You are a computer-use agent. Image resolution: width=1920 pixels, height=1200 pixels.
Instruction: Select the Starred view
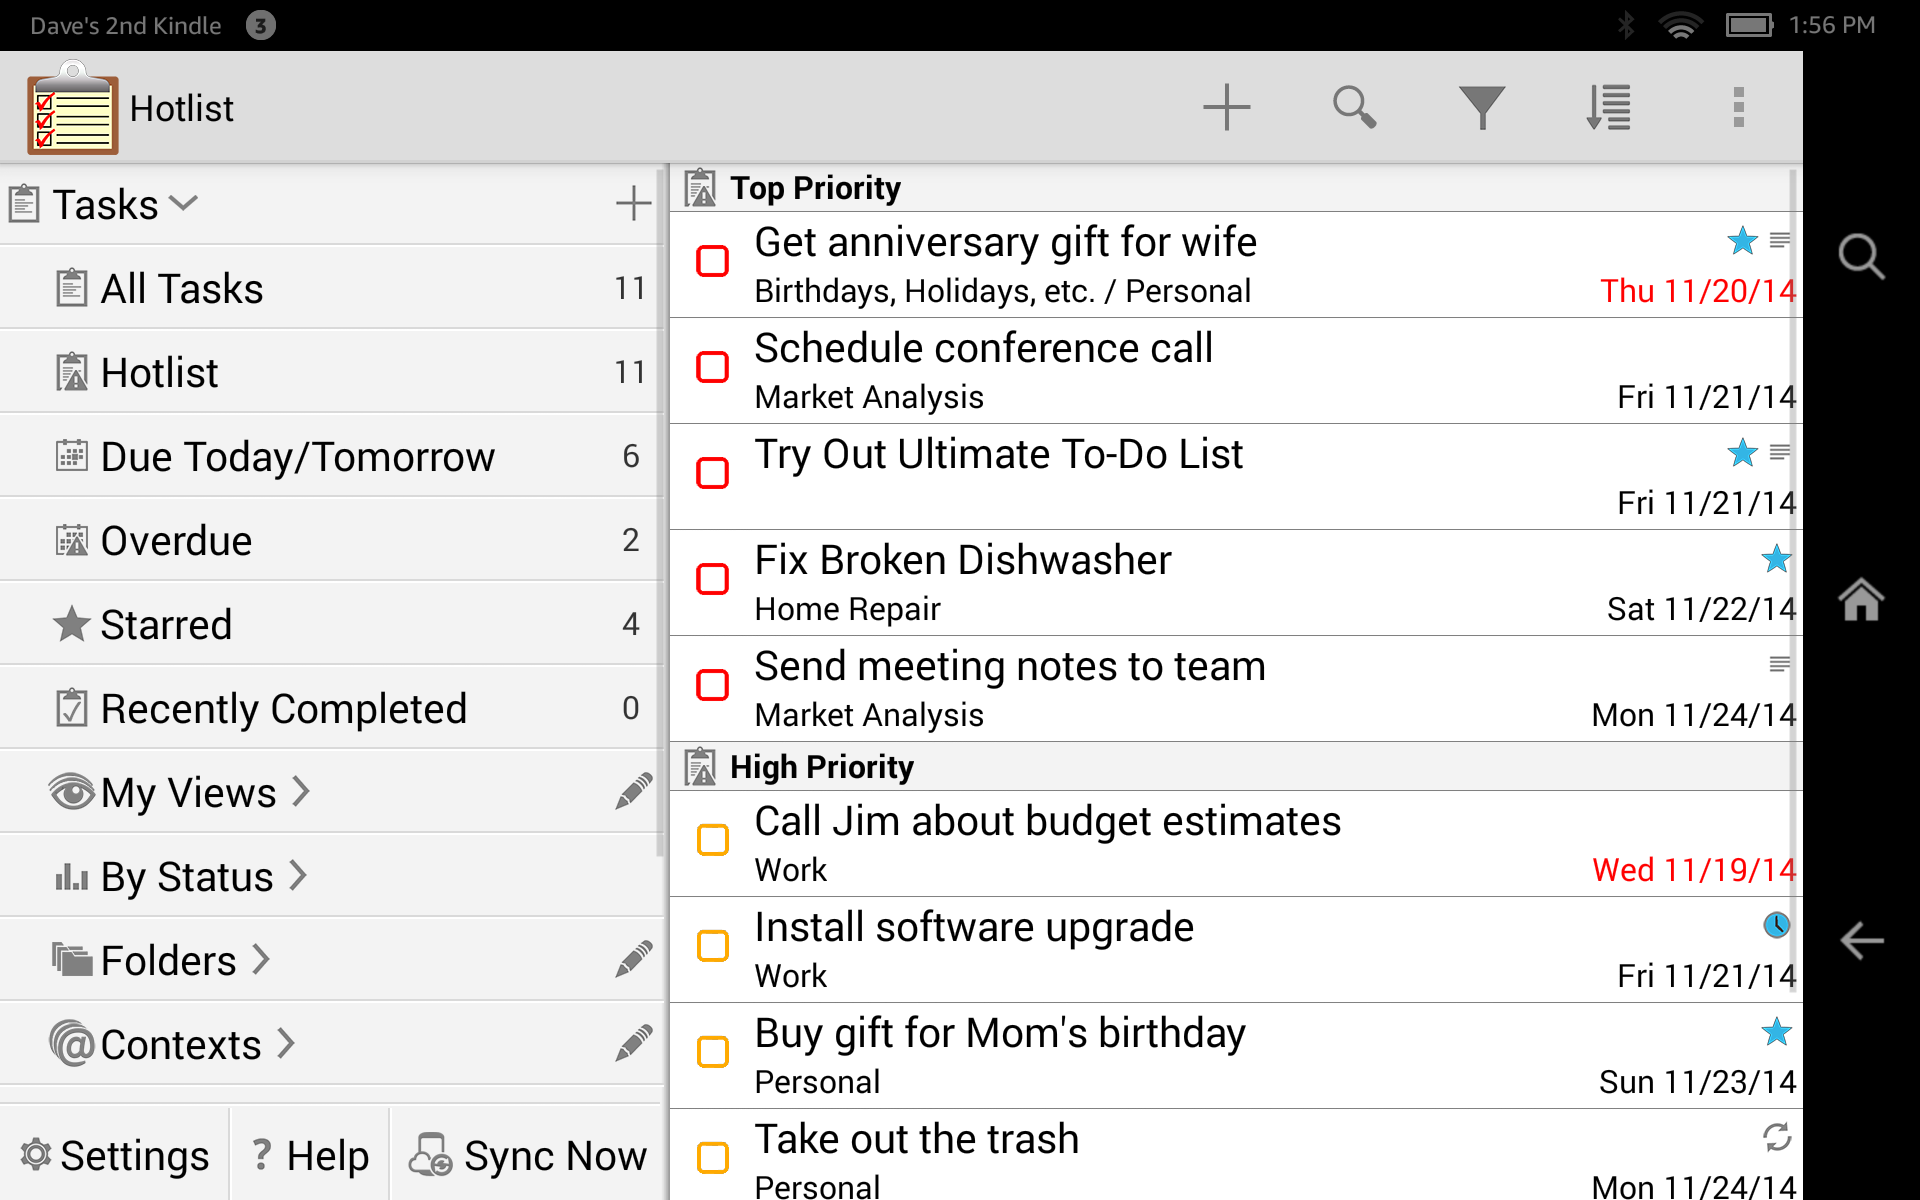166,623
